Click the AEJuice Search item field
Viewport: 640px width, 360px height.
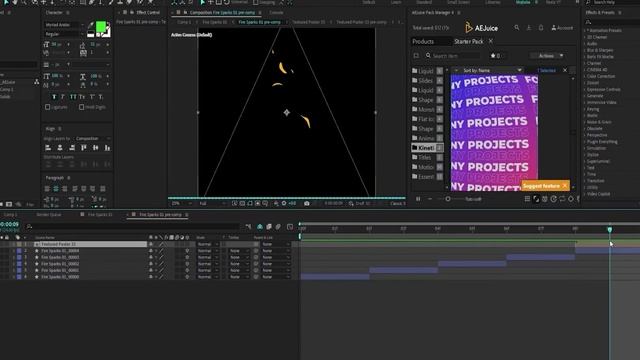tap(452, 56)
